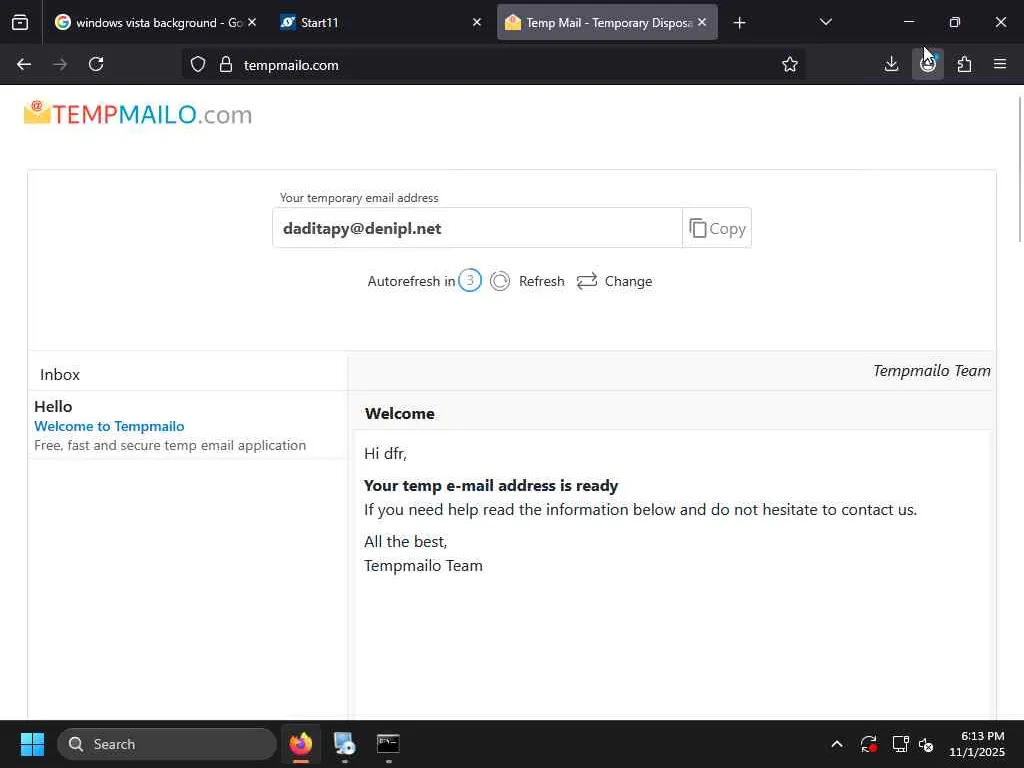The height and width of the screenshot is (768, 1024).
Task: Close the windows vista background tab
Action: (x=252, y=22)
